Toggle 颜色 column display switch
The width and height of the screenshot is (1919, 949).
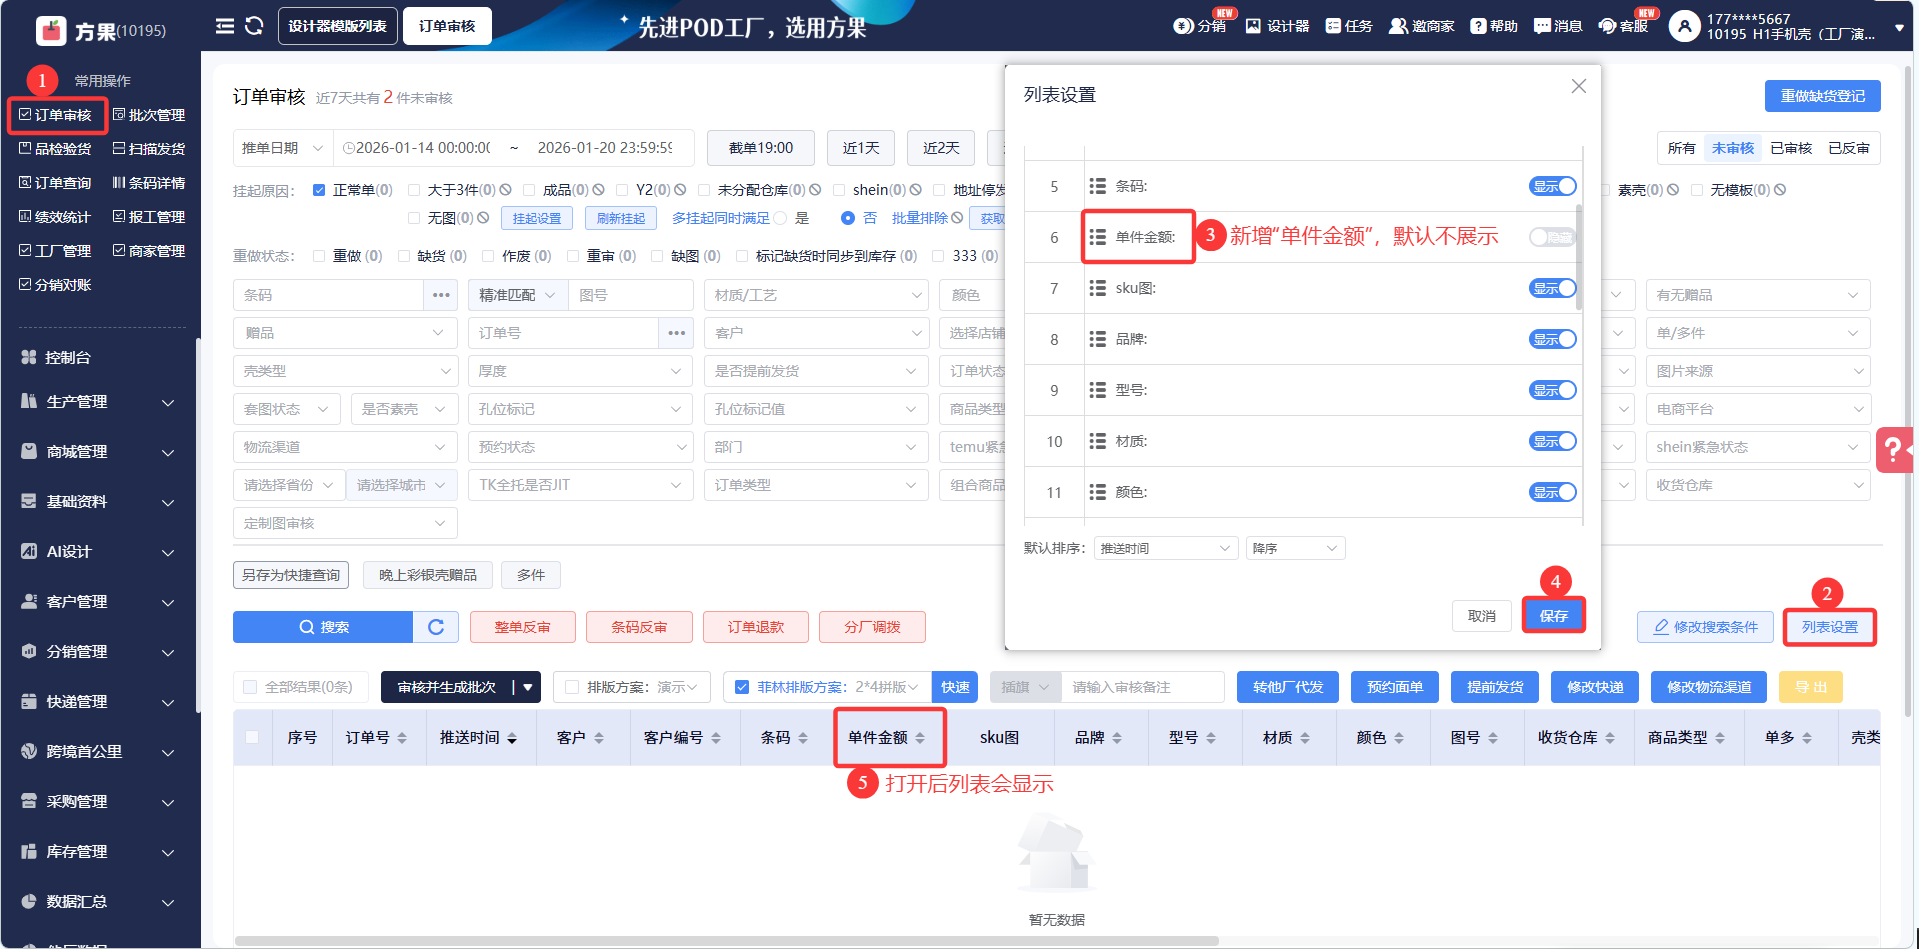1553,492
